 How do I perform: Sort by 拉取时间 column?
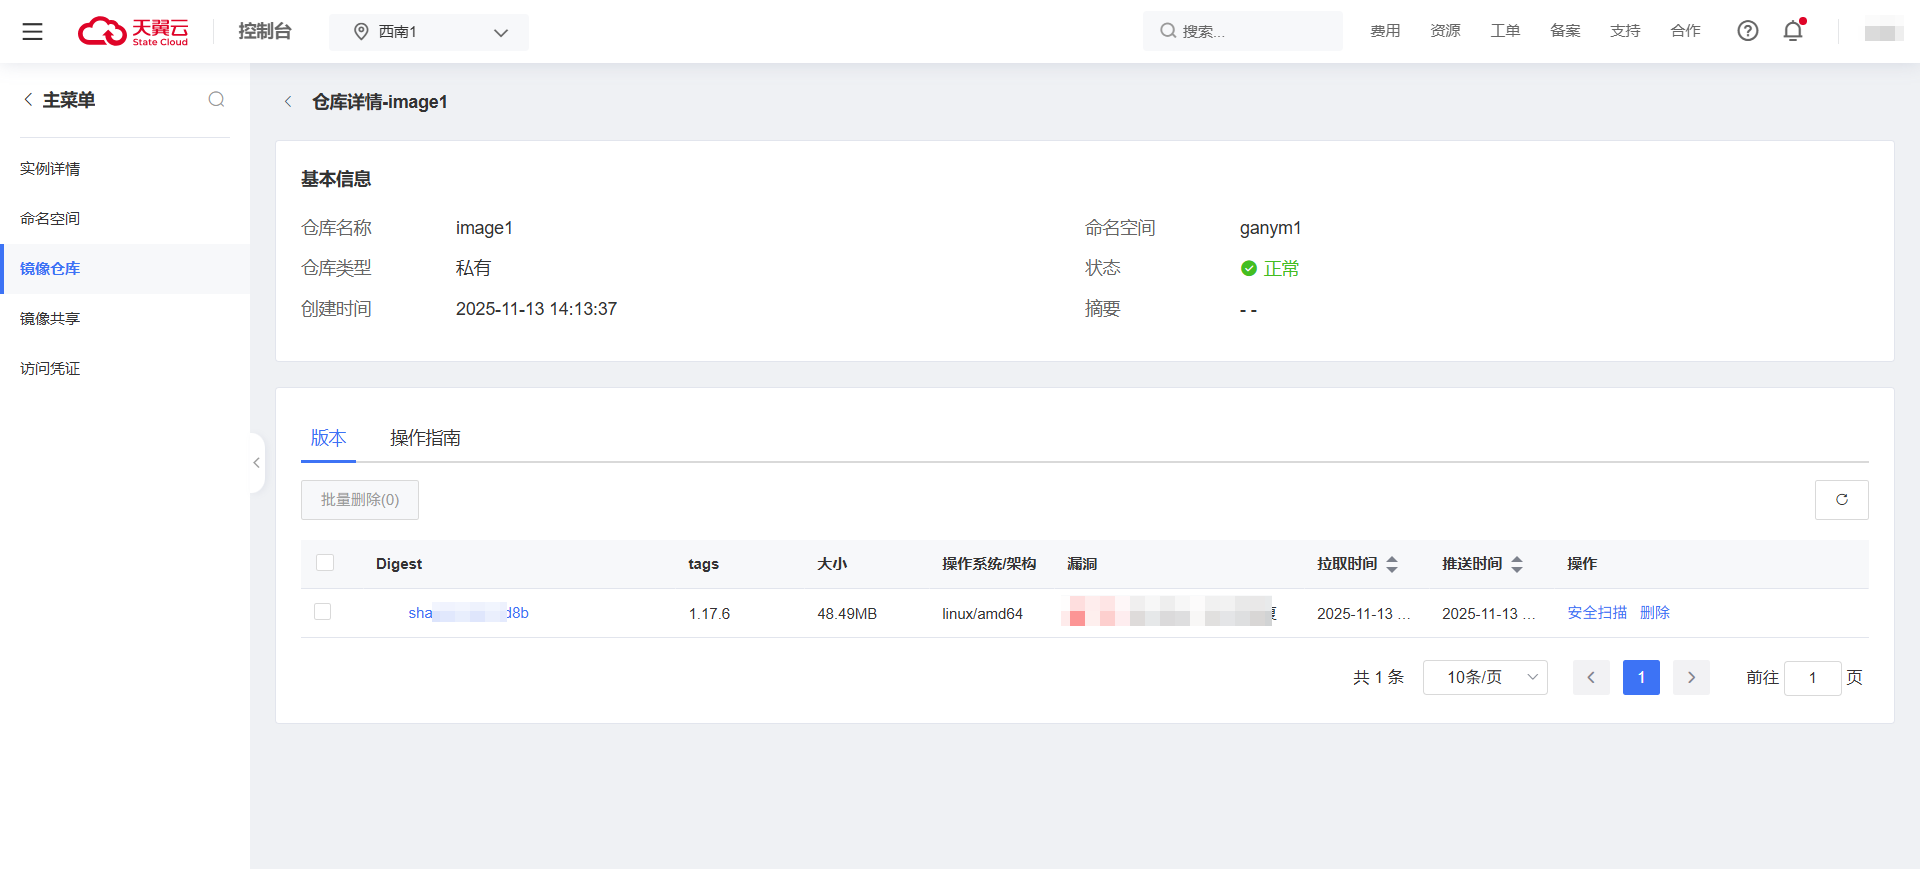[x=1391, y=564]
